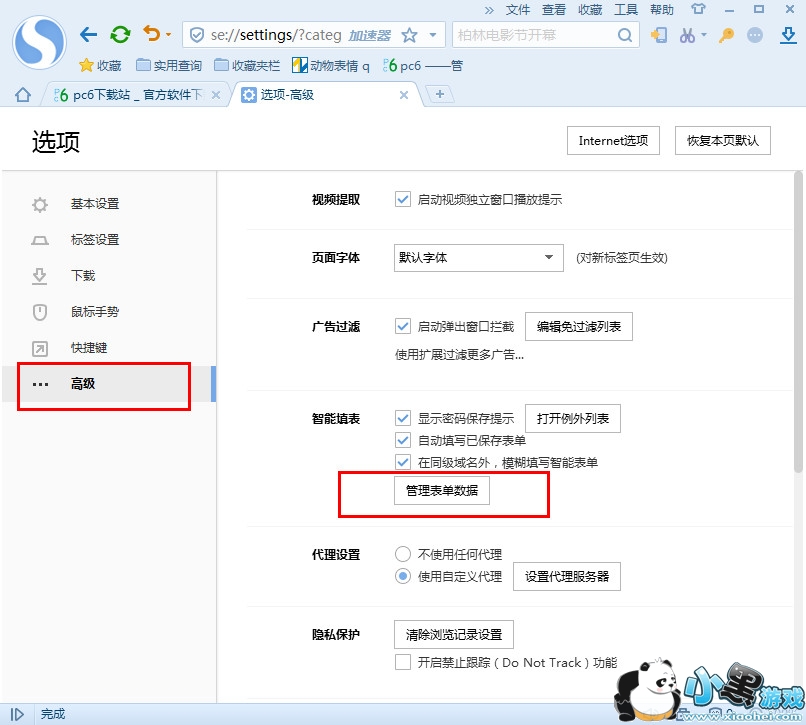The height and width of the screenshot is (725, 806).
Task: Click the 设置代理服务器 button
Action: (x=567, y=576)
